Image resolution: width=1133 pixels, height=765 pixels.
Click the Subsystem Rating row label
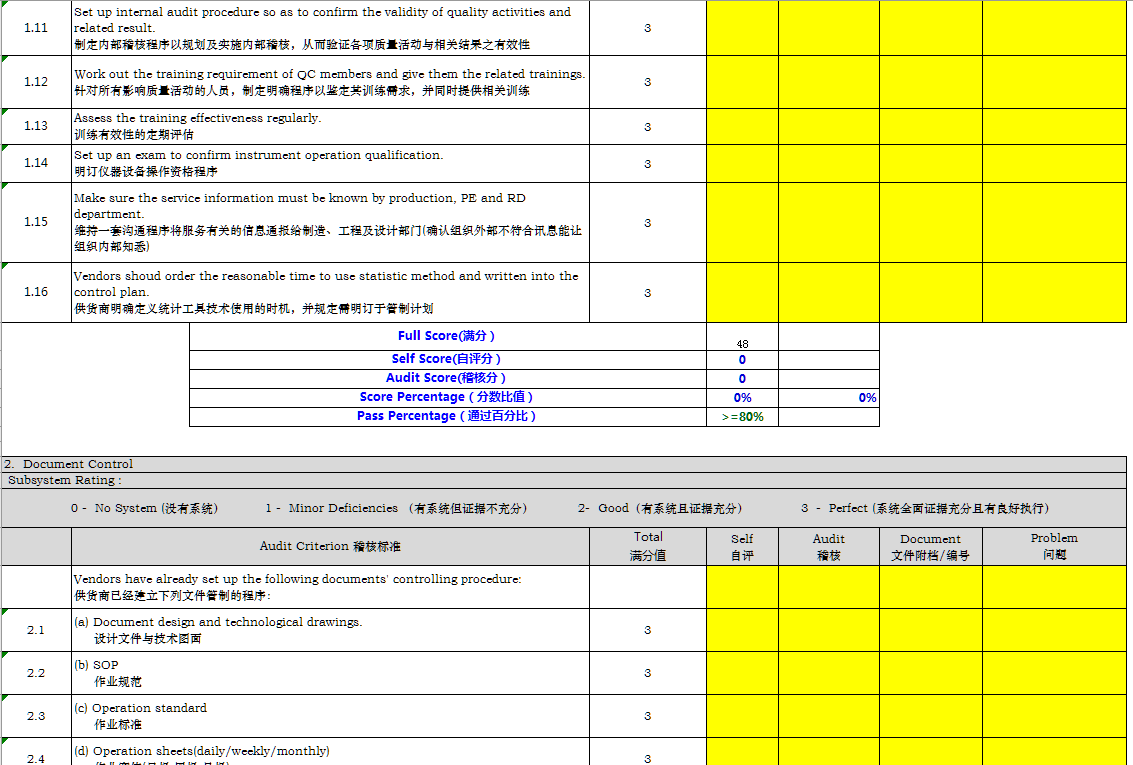[65, 480]
